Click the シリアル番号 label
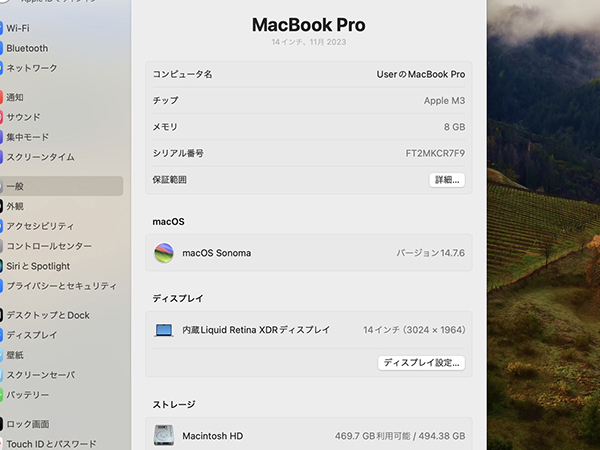 coord(178,153)
